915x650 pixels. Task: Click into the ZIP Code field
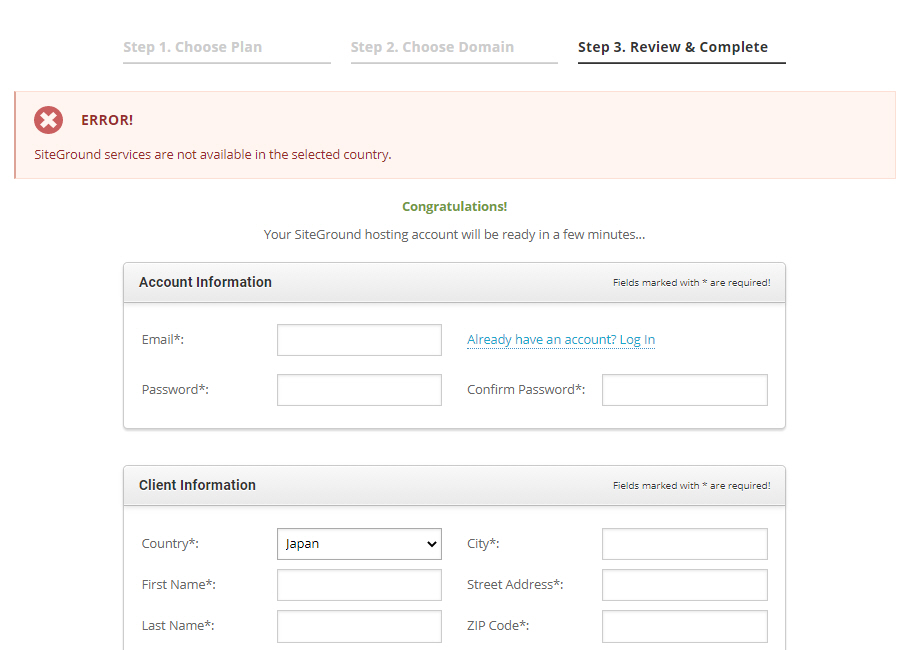click(684, 625)
